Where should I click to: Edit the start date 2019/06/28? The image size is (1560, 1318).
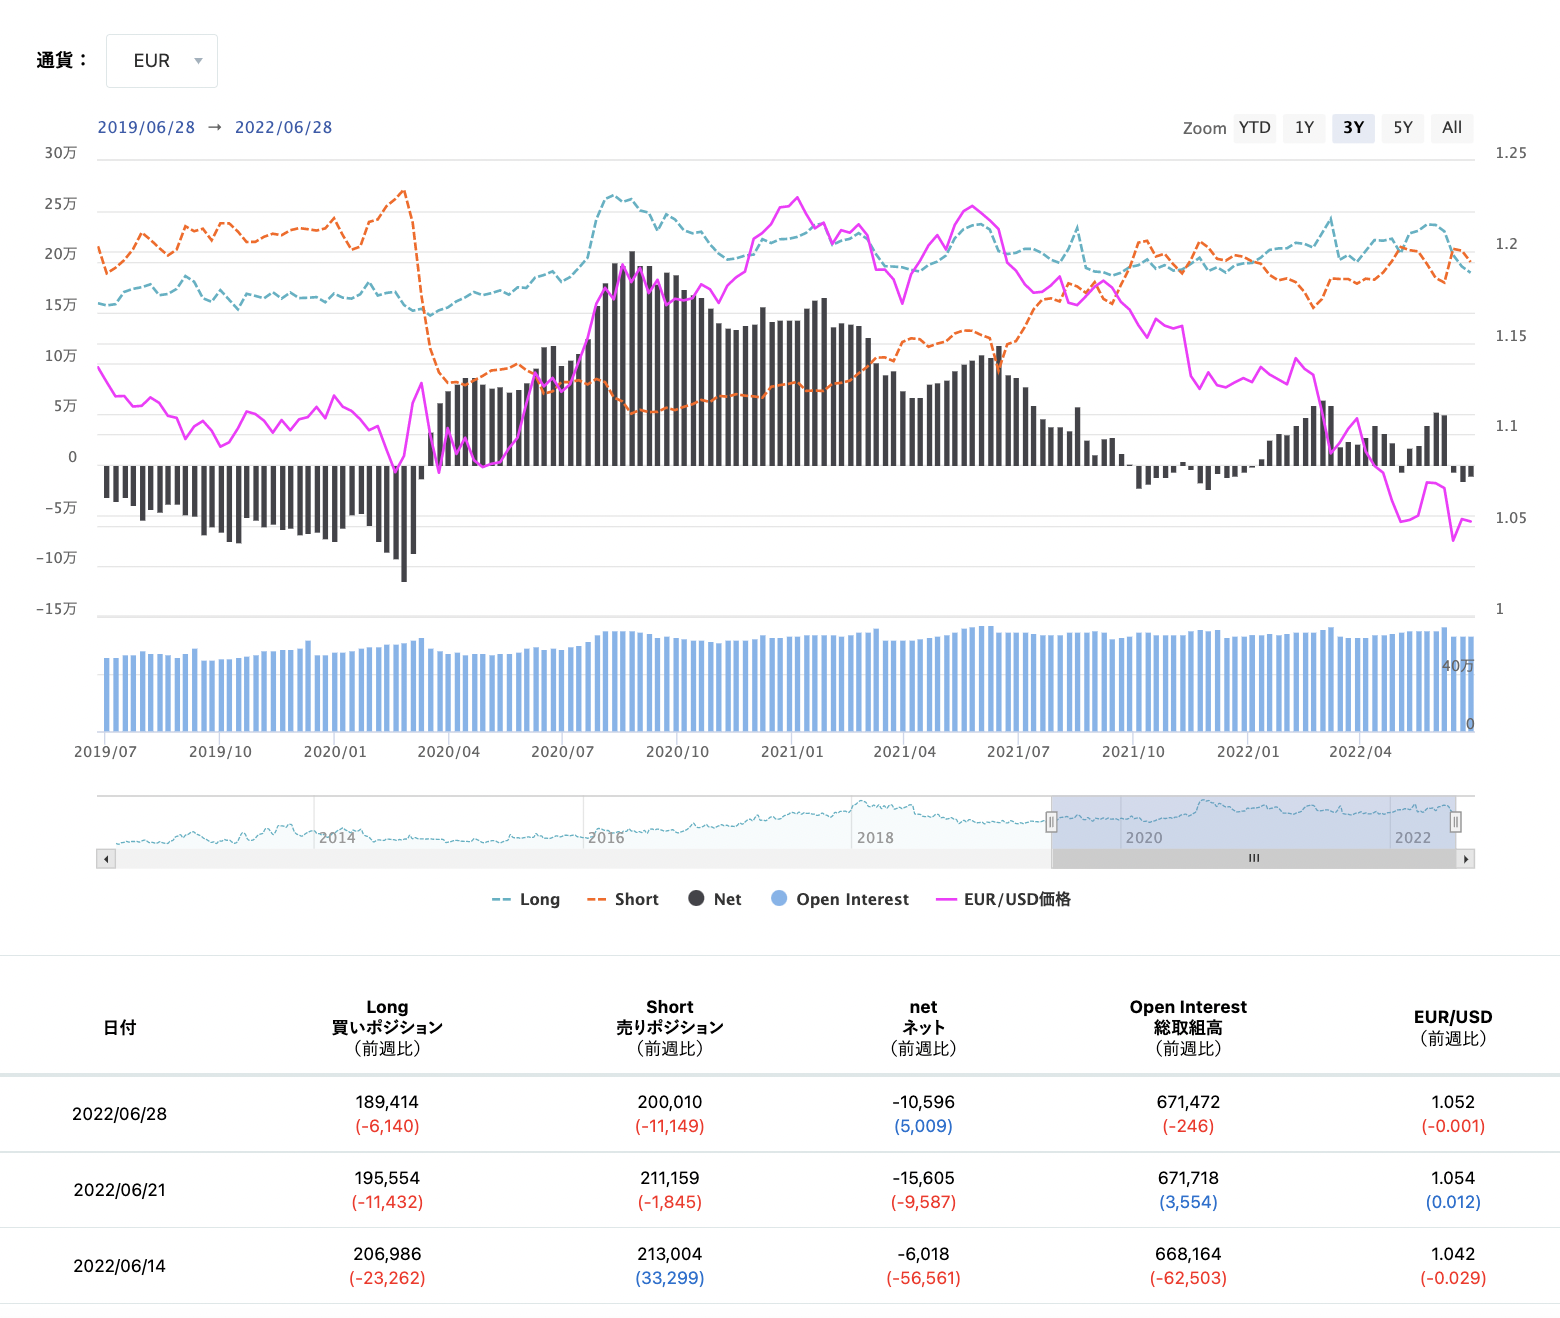pos(146,128)
